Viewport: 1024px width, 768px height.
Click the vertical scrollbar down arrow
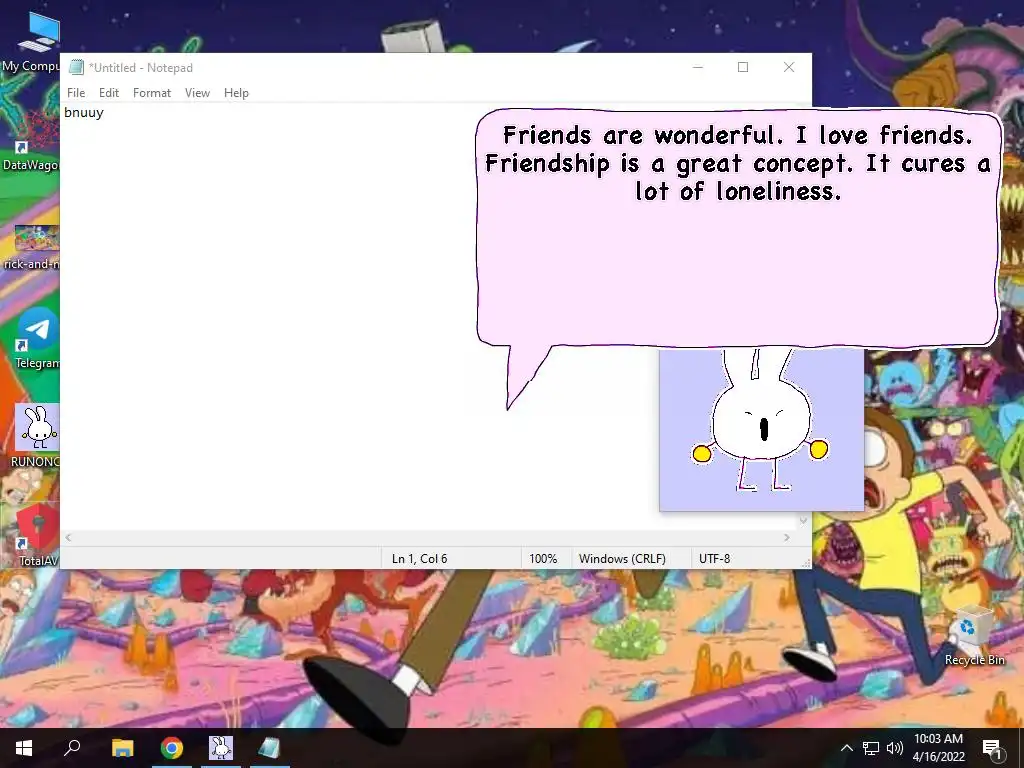tap(804, 520)
